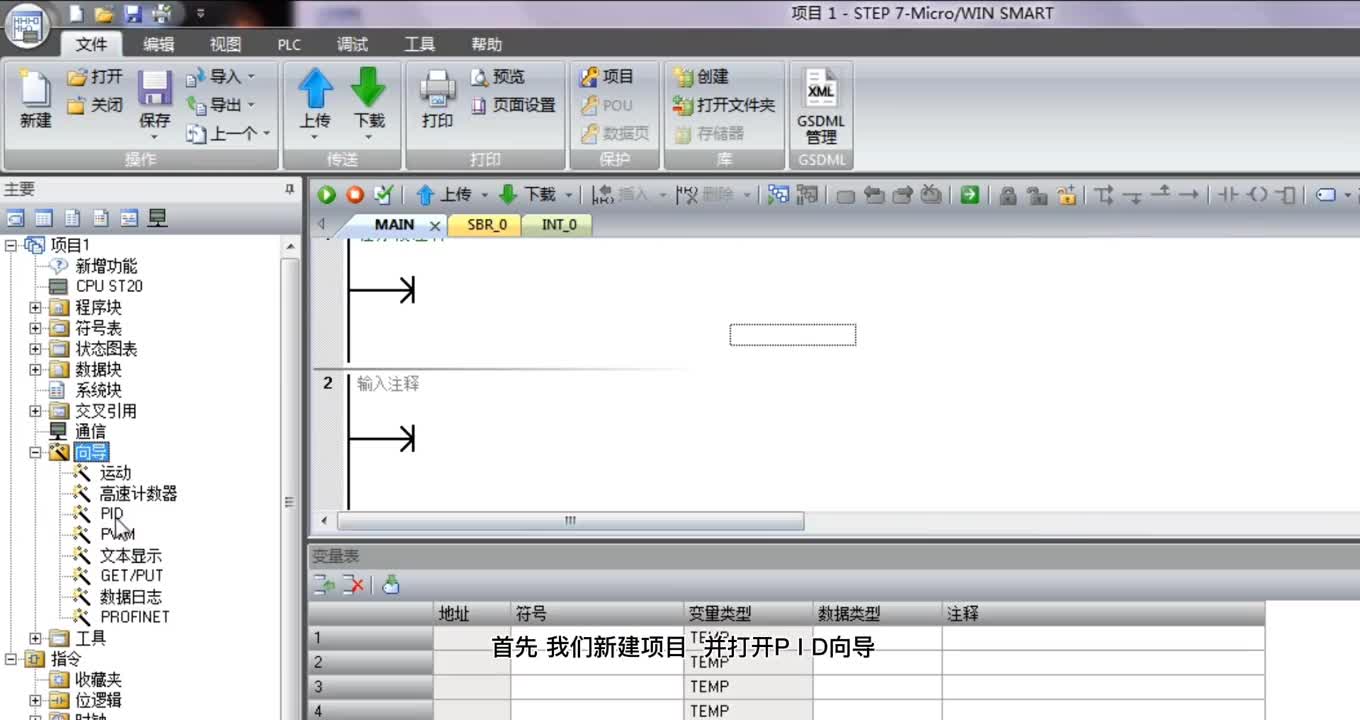Click the green Run PLC icon
Viewport: 1360px width, 720px height.
pyautogui.click(x=327, y=195)
